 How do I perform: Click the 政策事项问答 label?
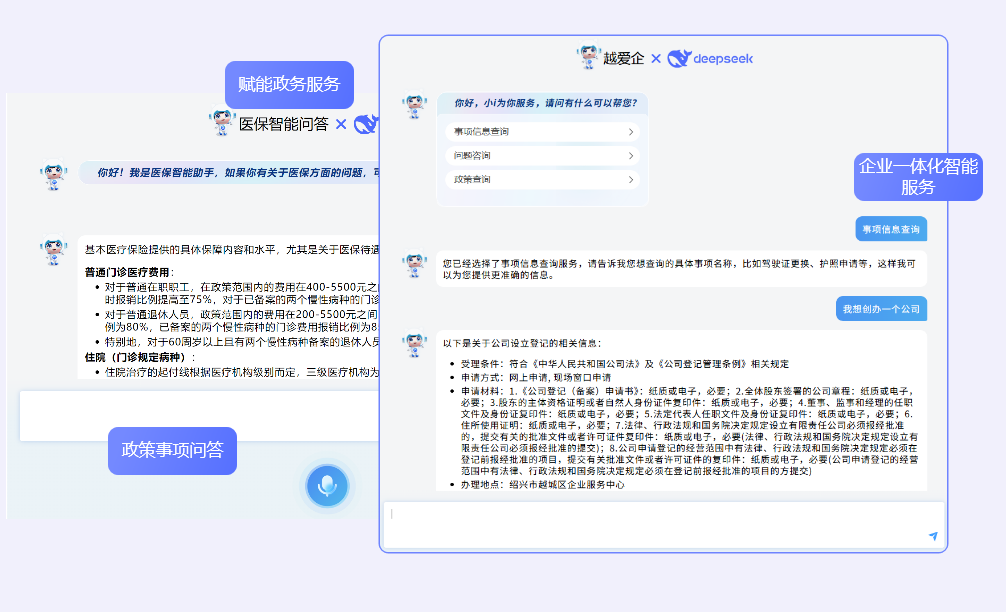tap(172, 450)
